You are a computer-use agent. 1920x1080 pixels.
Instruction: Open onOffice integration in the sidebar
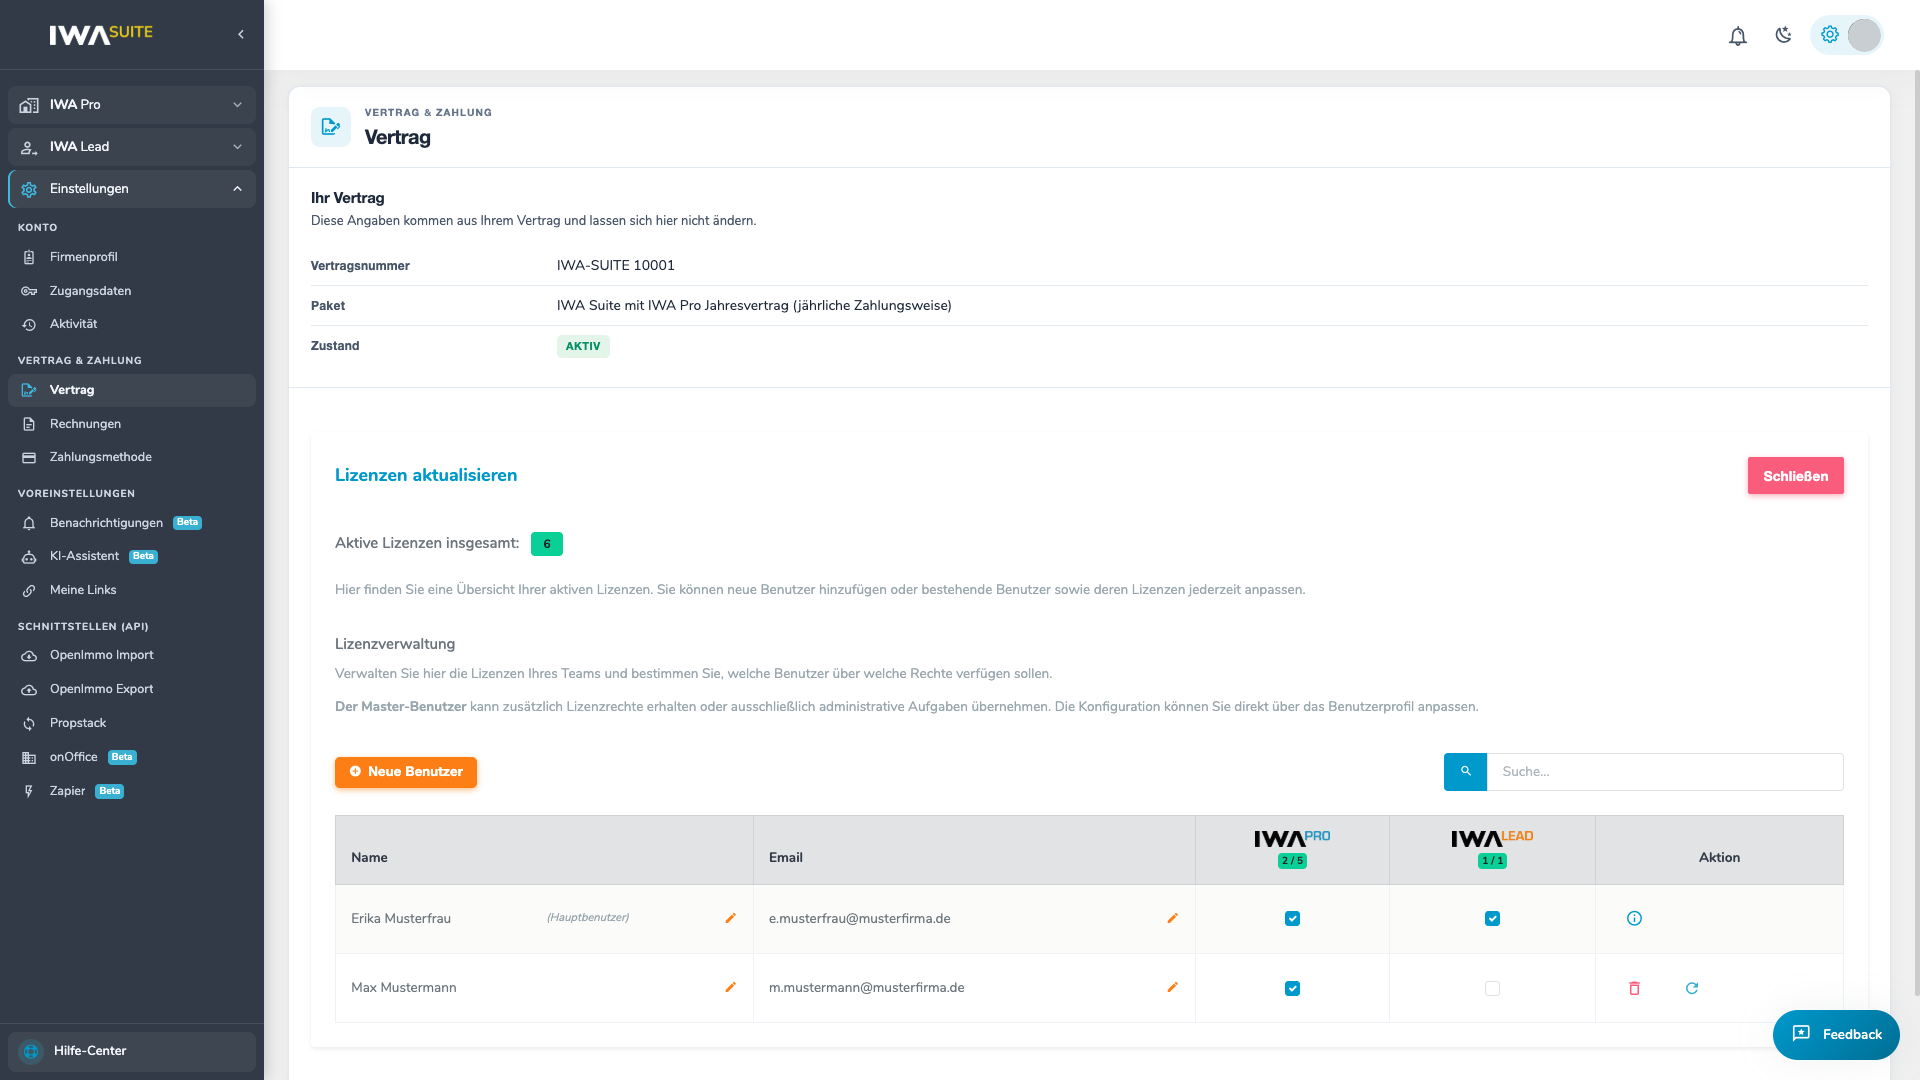tap(132, 757)
